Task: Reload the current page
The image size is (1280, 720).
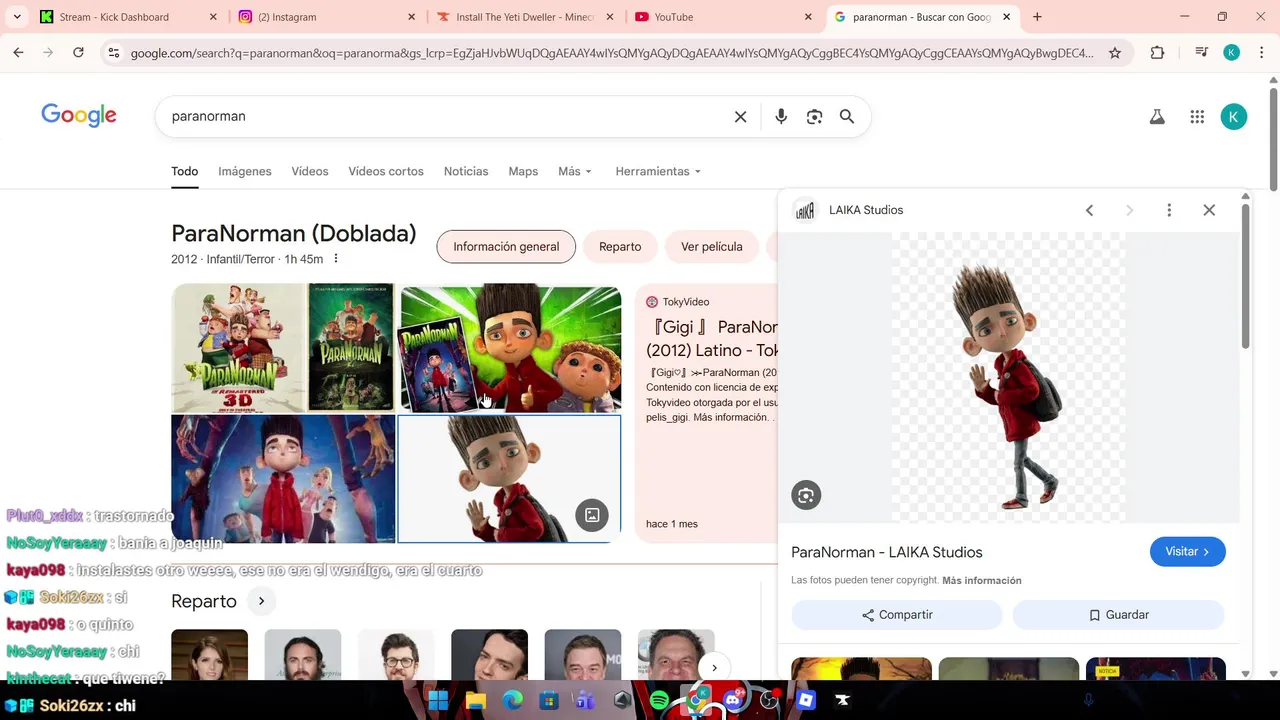Action: [78, 53]
